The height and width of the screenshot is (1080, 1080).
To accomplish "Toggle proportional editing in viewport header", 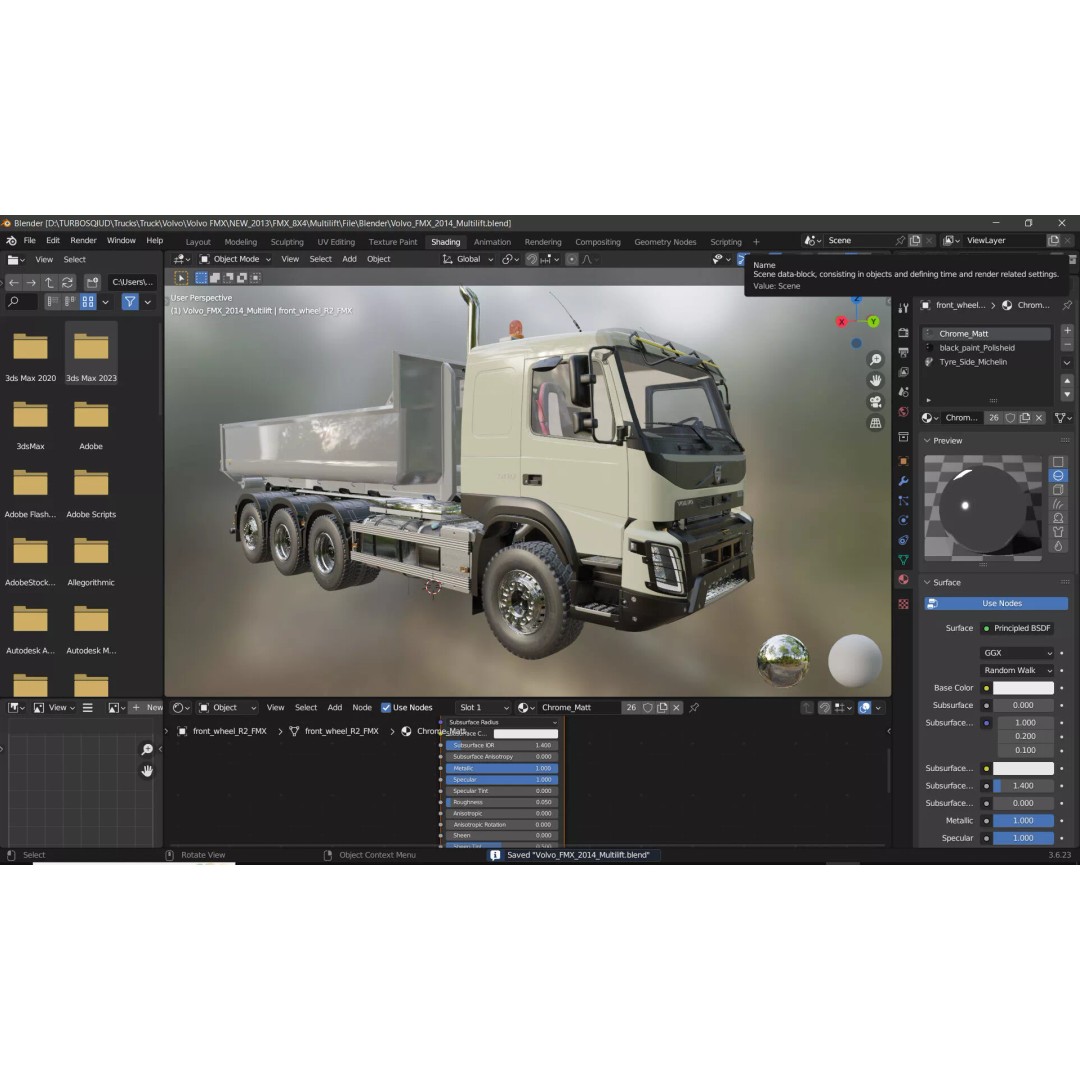I will (572, 259).
